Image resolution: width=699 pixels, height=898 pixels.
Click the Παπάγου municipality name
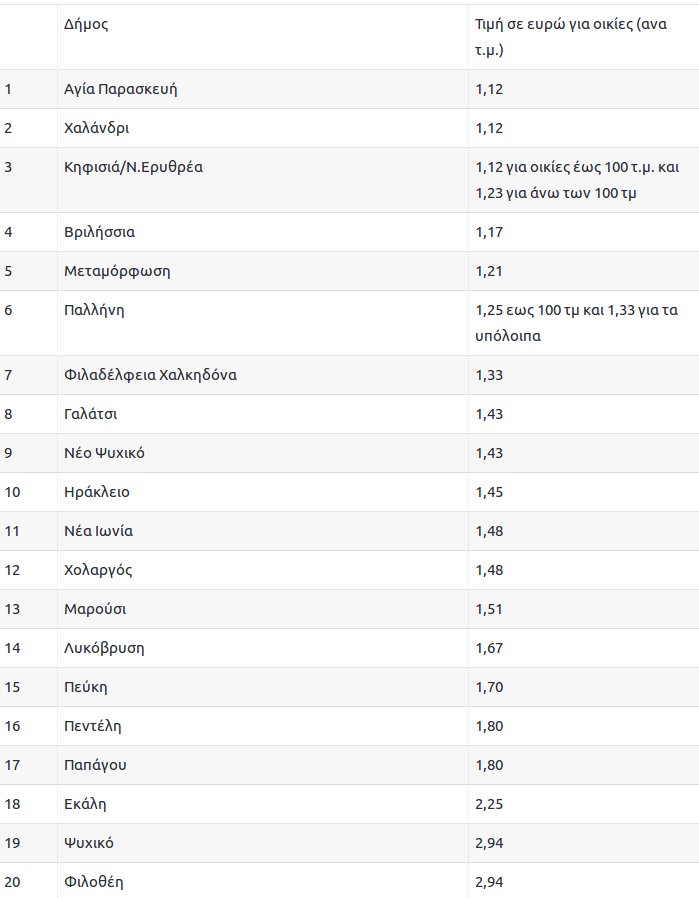point(95,766)
